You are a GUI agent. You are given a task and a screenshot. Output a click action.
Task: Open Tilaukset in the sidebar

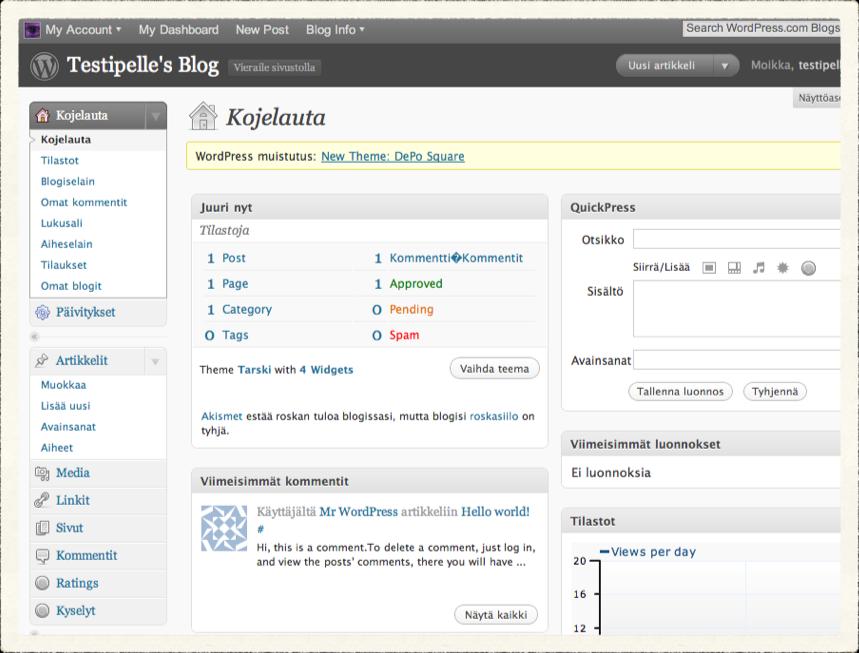pyautogui.click(x=64, y=265)
